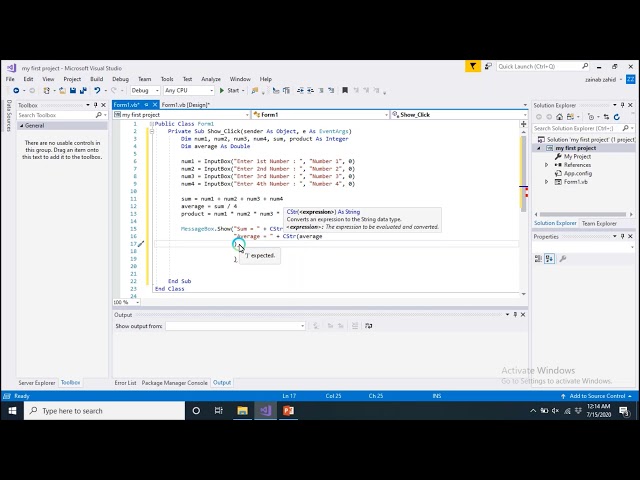This screenshot has width=640, height=480.
Task: Open the 100 % zoom dropdown
Action: pos(127,302)
